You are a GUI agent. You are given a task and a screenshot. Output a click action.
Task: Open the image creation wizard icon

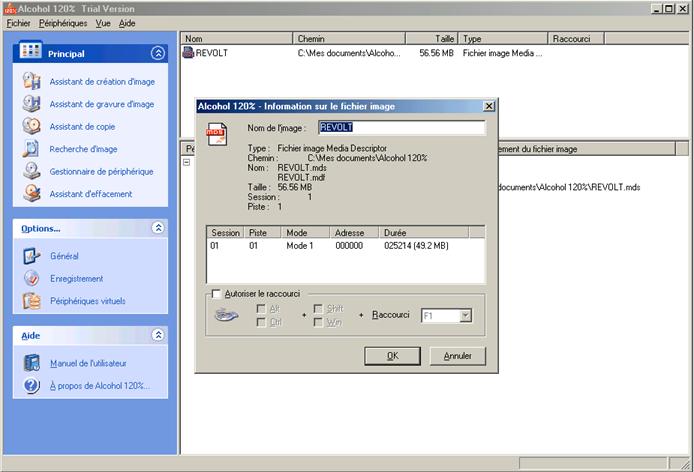32,81
